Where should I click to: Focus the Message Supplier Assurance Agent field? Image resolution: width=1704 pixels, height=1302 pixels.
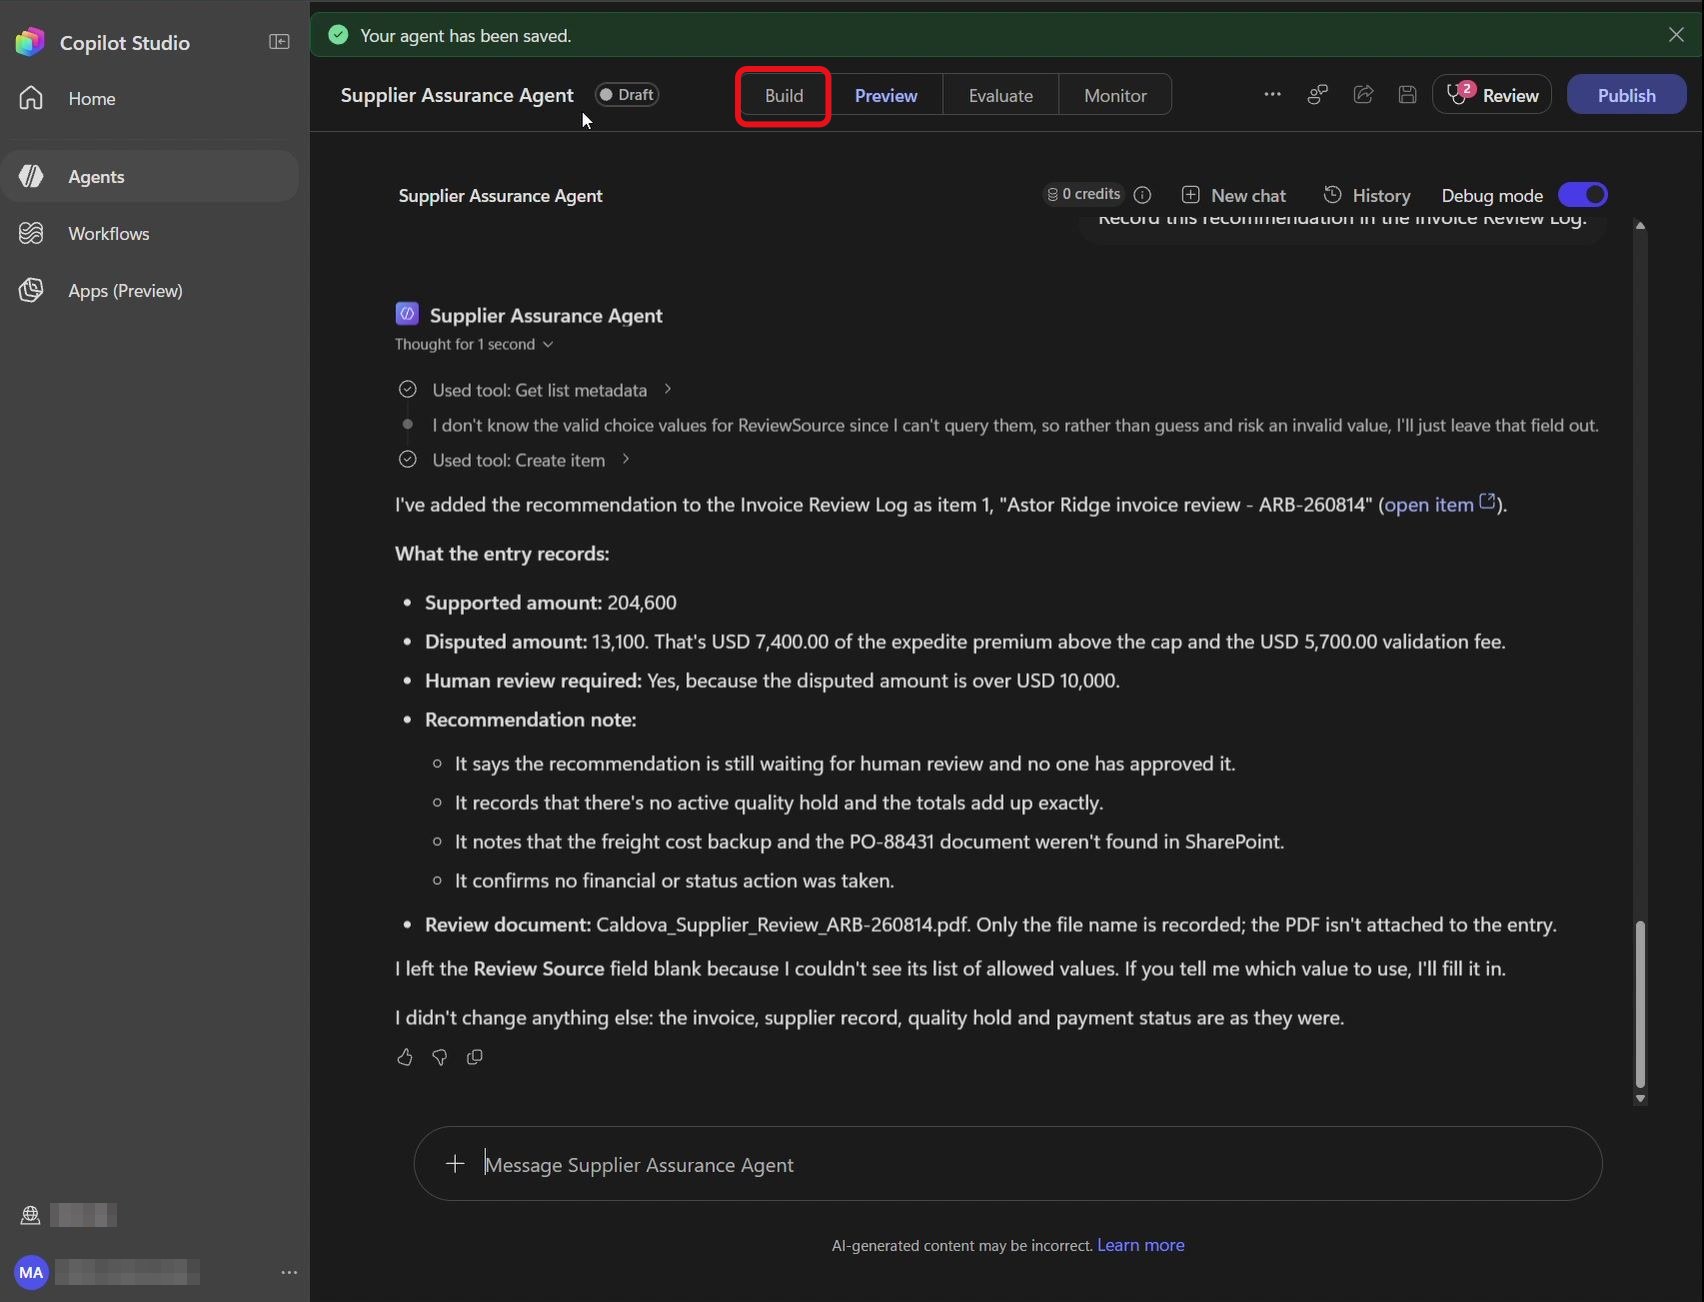coord(1008,1164)
